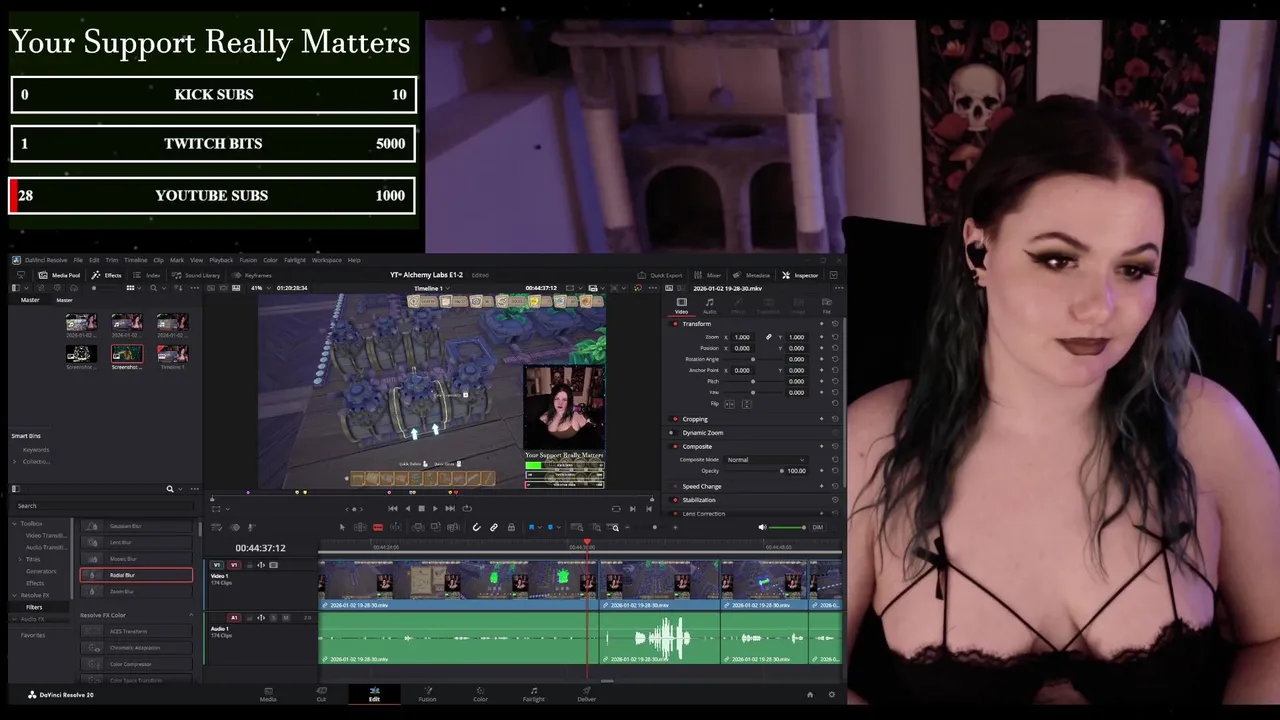Select the Selection arrow tool
1280x720 pixels.
[342, 527]
